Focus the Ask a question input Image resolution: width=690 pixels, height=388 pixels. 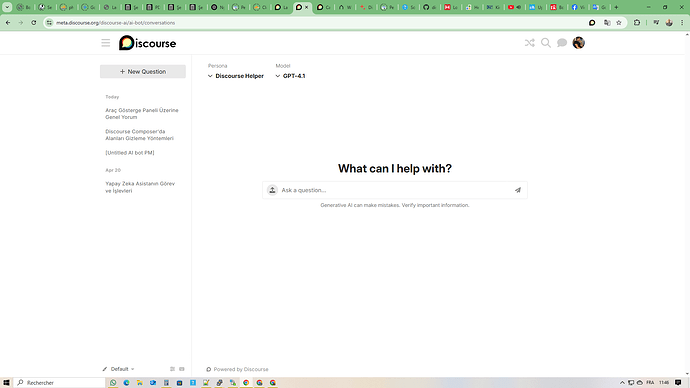(x=395, y=190)
